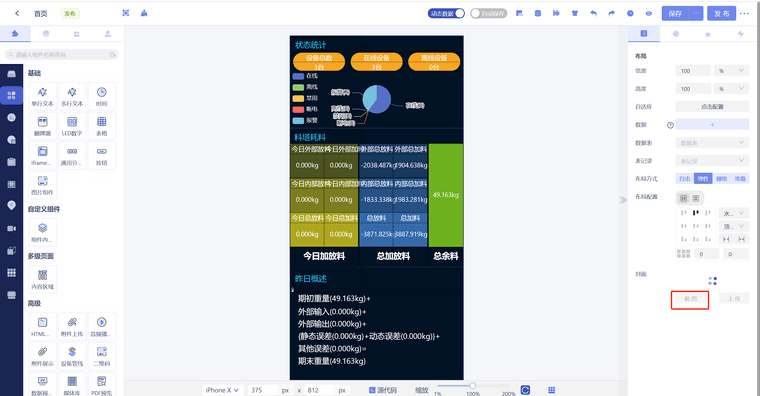The image size is (760, 396).
Task: Add the 内容区域 component
Action: tap(43, 279)
